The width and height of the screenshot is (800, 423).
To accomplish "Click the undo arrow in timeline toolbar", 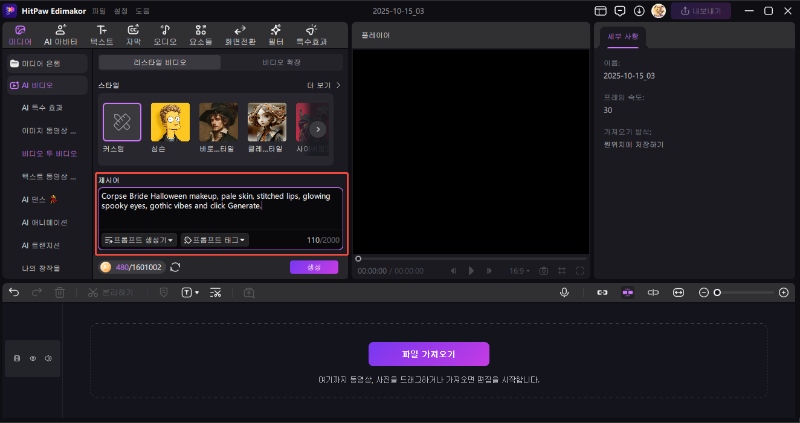I will tap(14, 292).
